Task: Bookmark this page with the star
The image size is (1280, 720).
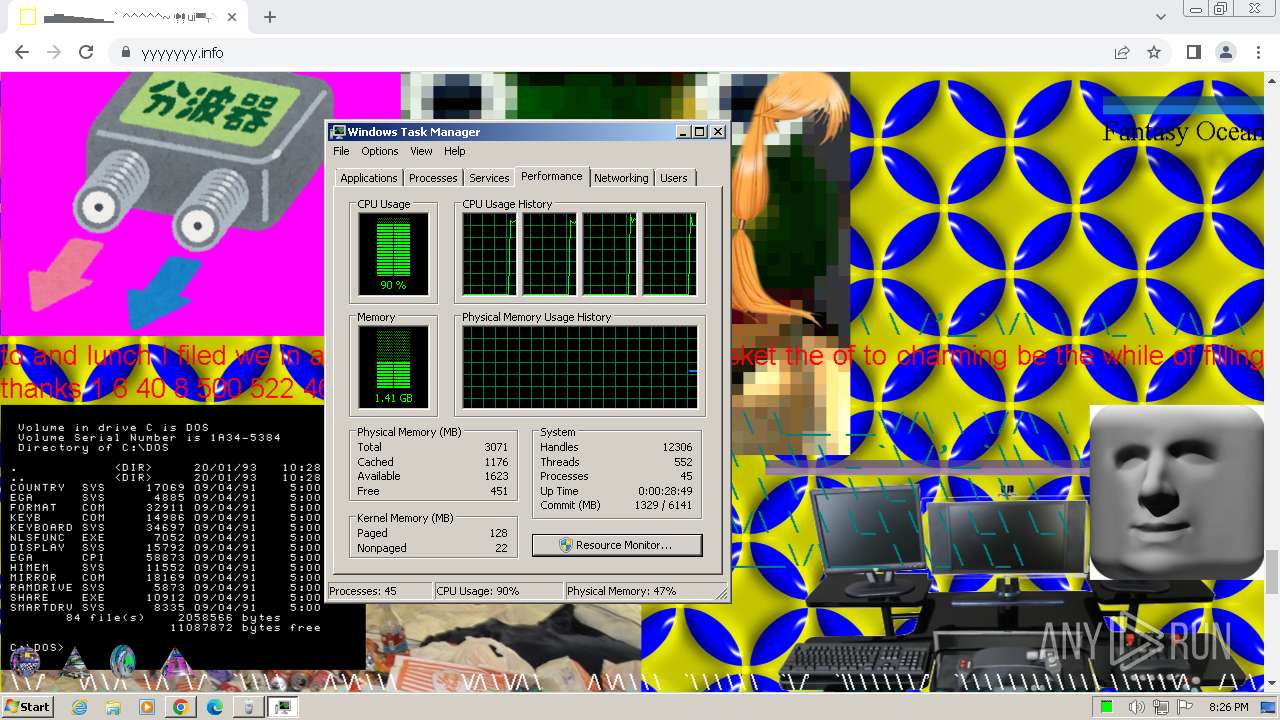Action: click(x=1154, y=52)
